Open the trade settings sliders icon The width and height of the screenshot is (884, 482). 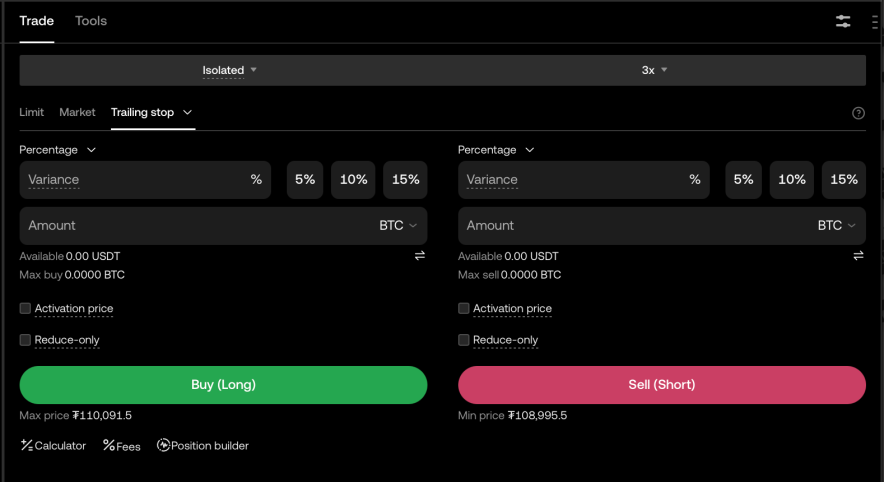point(843,21)
